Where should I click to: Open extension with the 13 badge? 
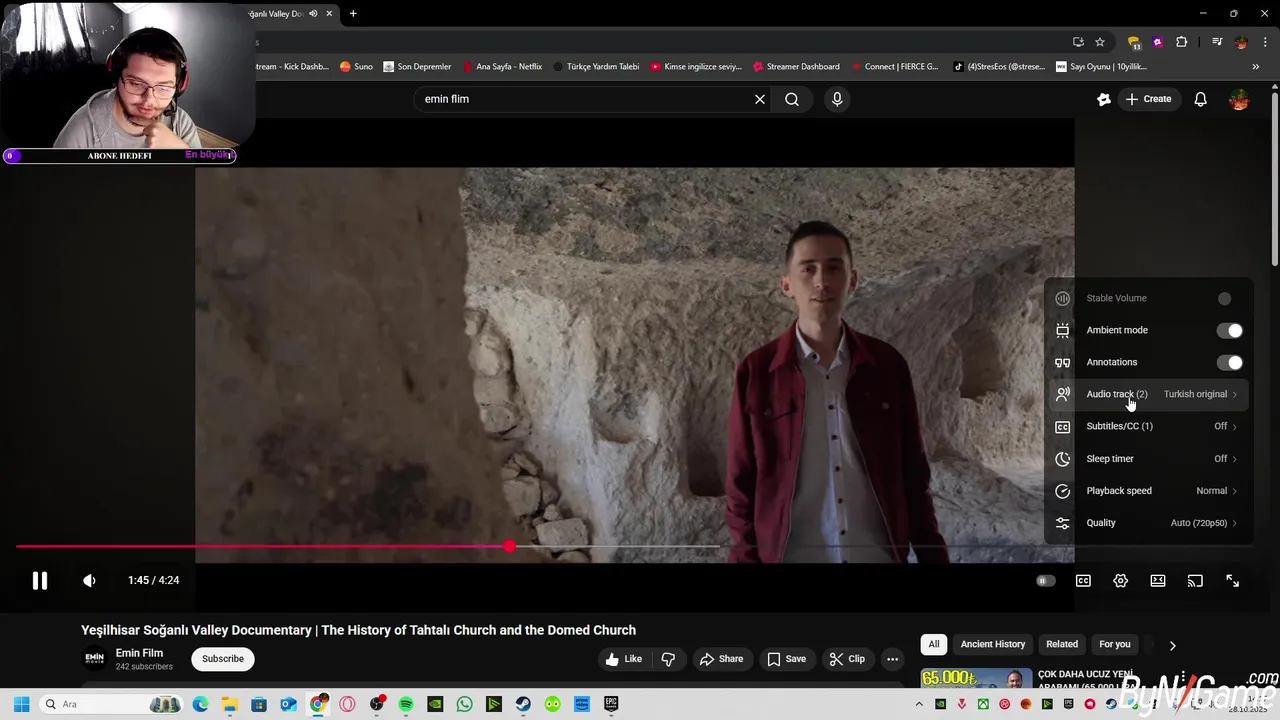(1133, 42)
